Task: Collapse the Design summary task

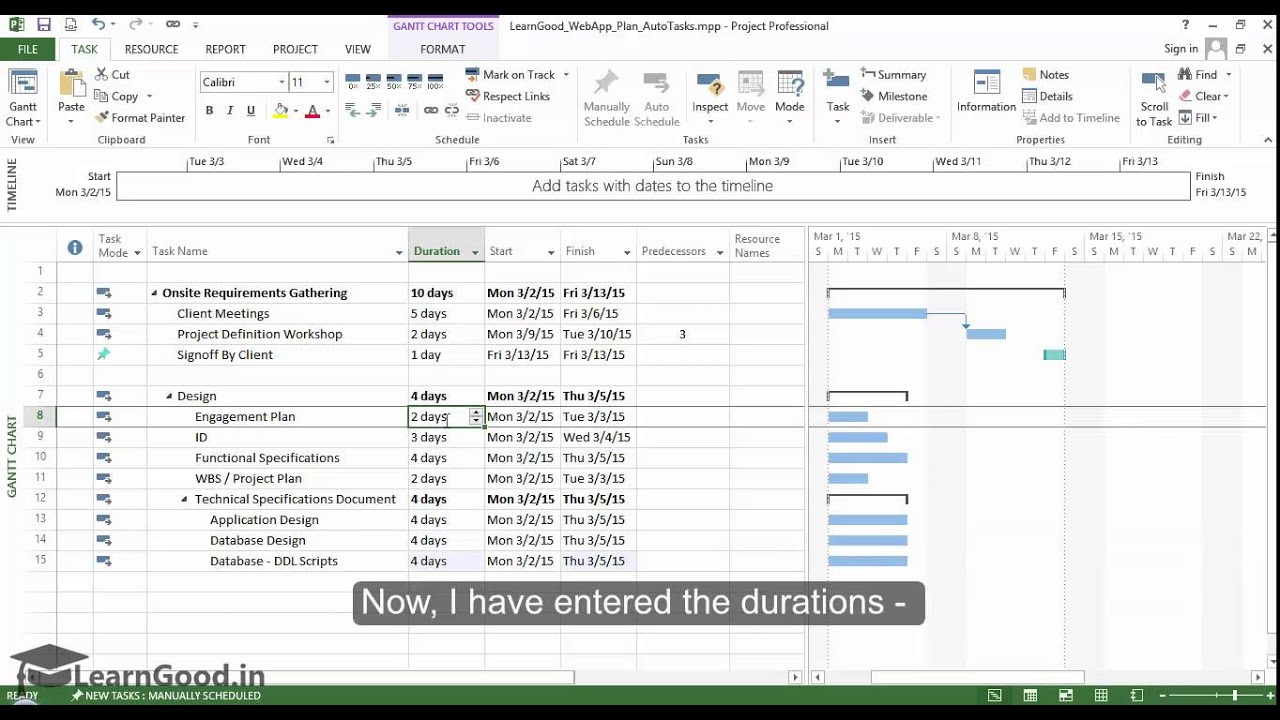Action: tap(169, 396)
